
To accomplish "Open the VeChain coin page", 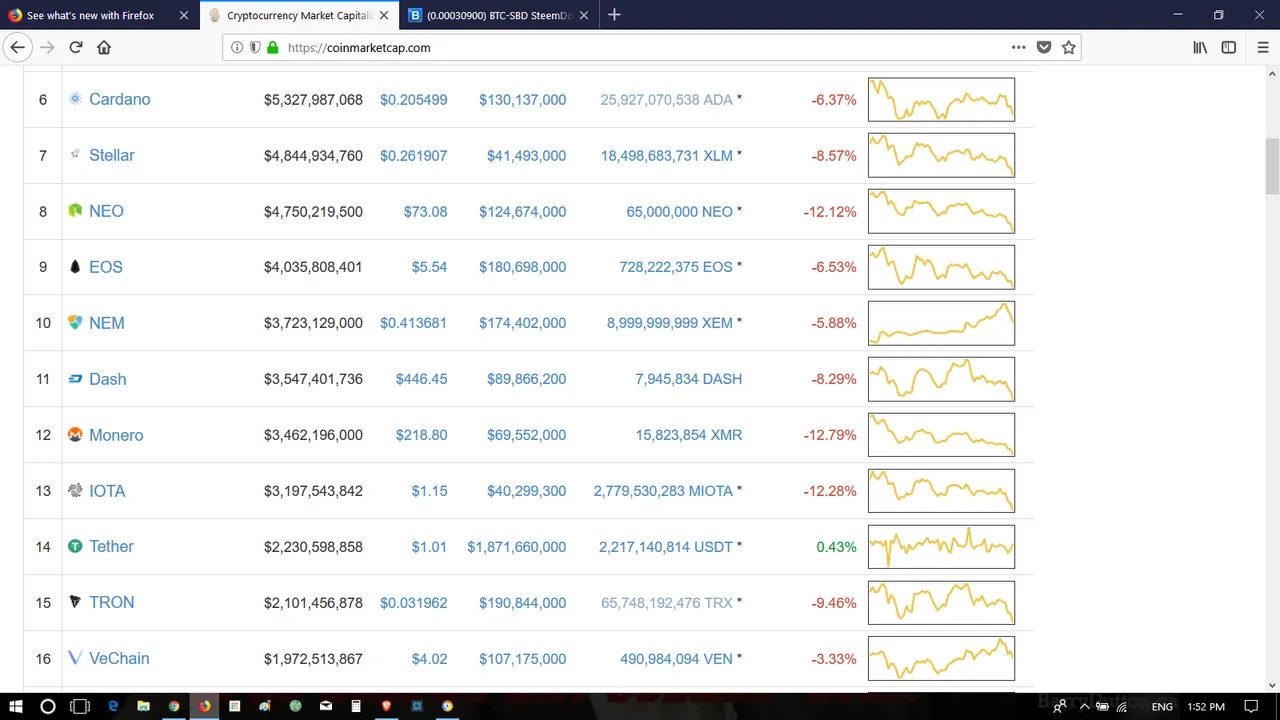I will pyautogui.click(x=119, y=659).
